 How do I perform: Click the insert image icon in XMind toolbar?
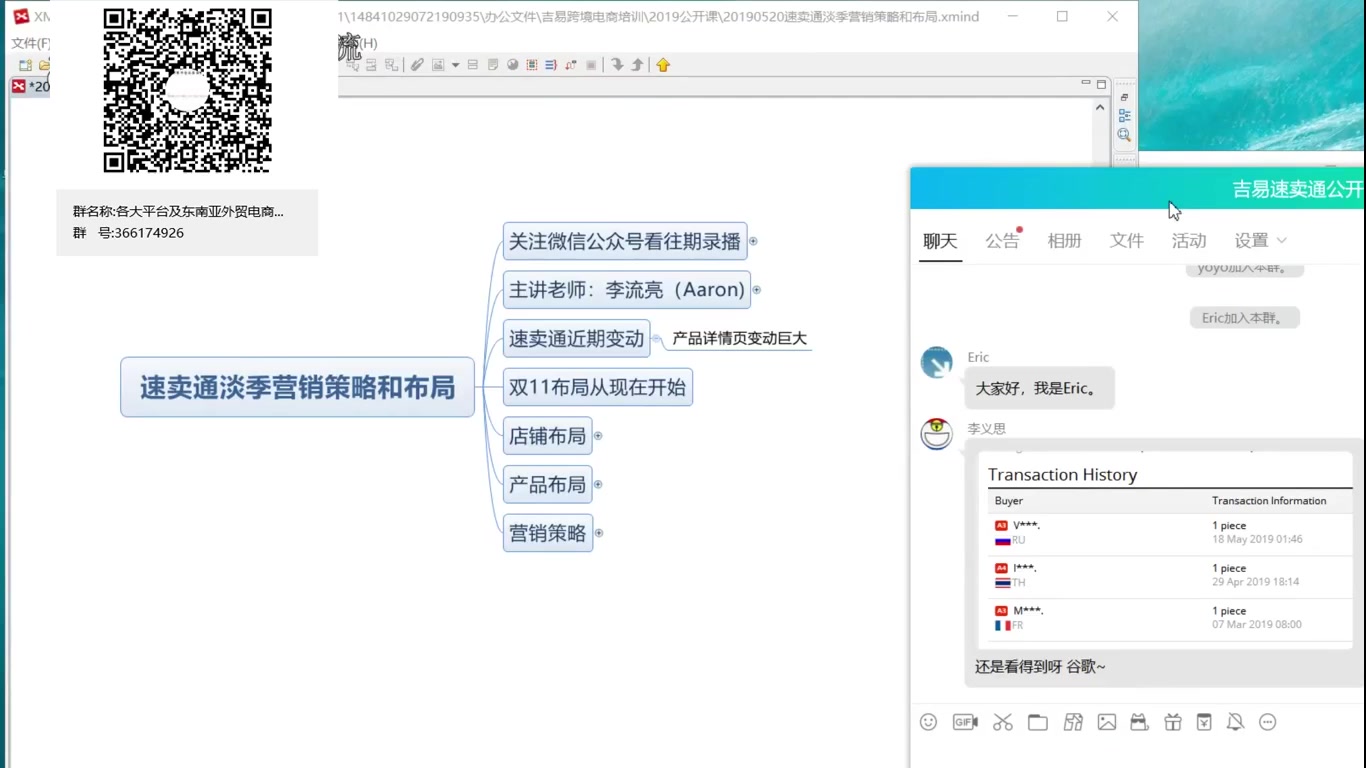(438, 65)
